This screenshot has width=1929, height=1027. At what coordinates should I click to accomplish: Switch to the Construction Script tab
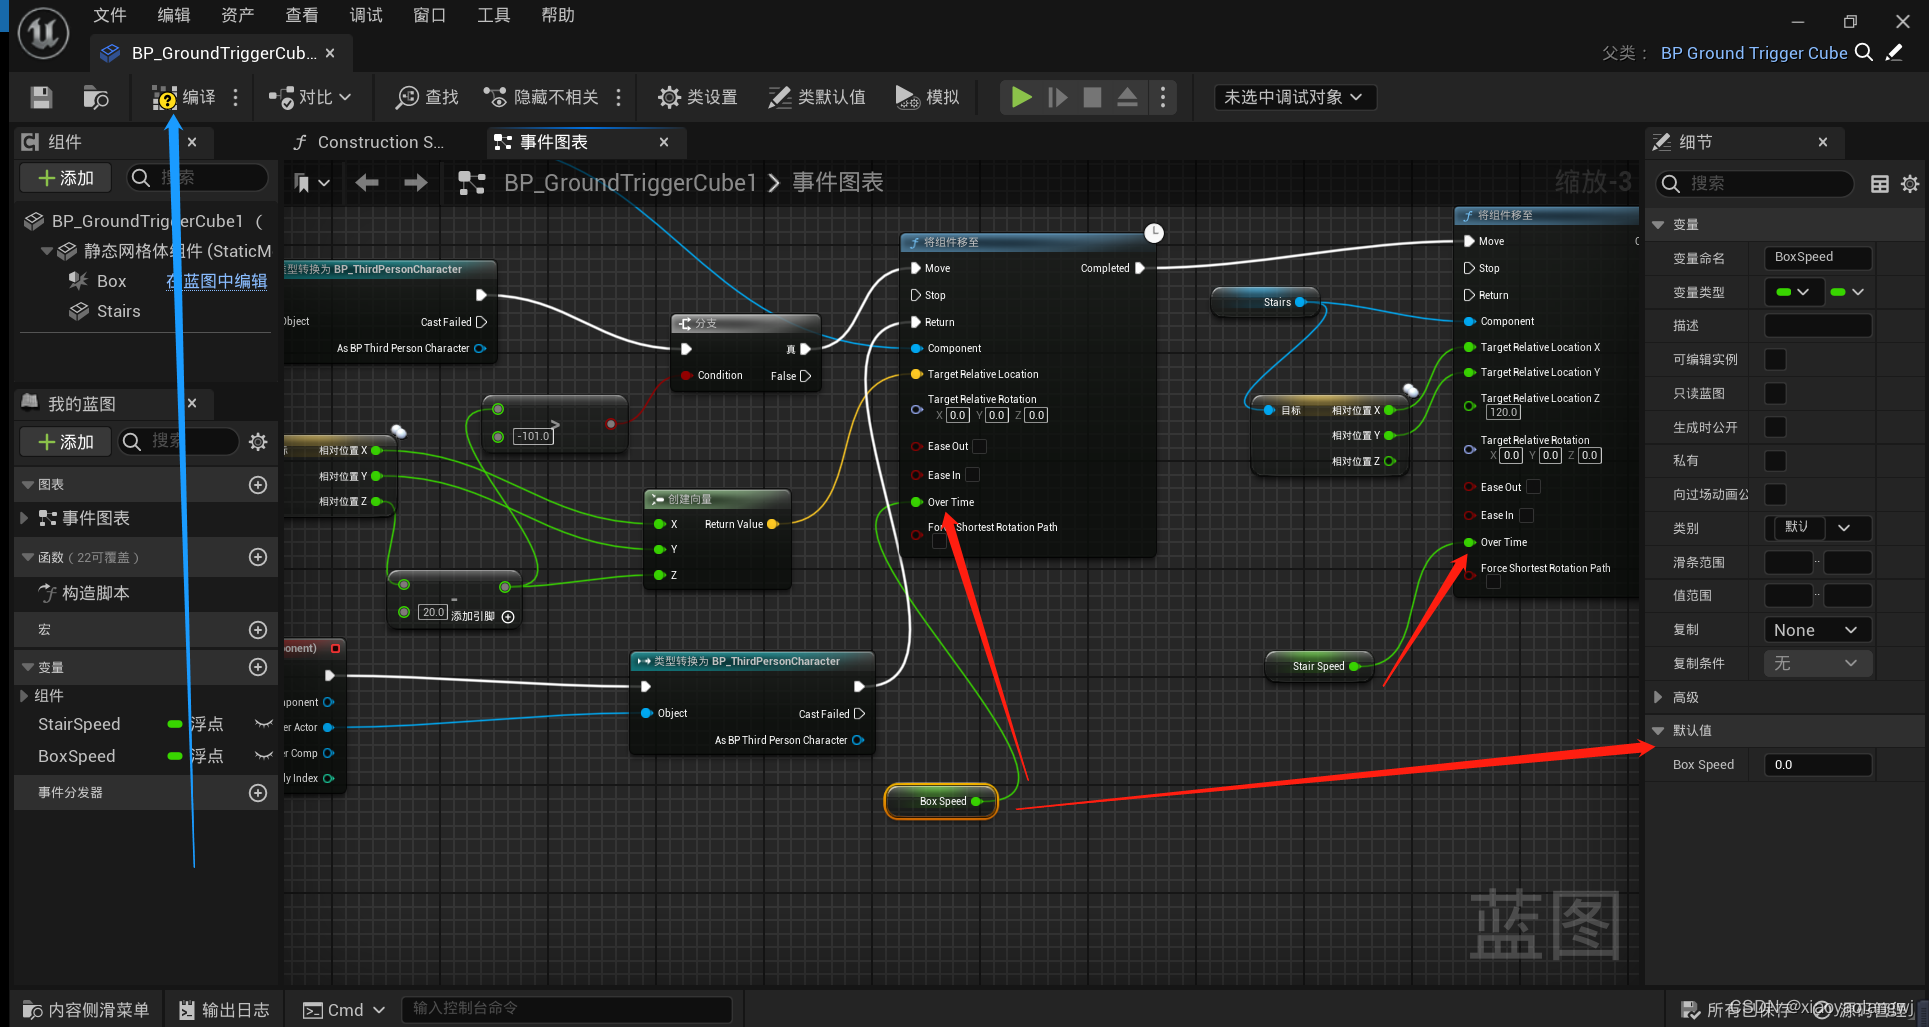pyautogui.click(x=380, y=142)
